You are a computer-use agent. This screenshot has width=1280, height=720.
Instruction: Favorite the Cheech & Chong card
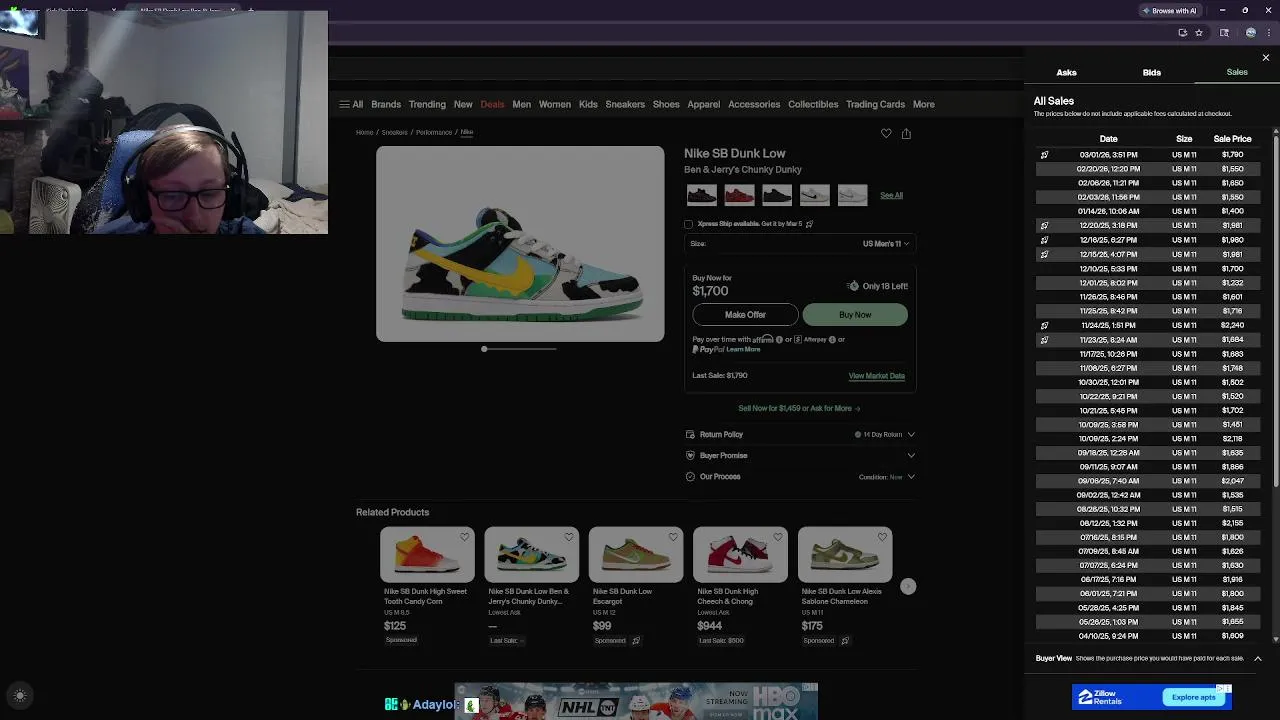(x=778, y=537)
